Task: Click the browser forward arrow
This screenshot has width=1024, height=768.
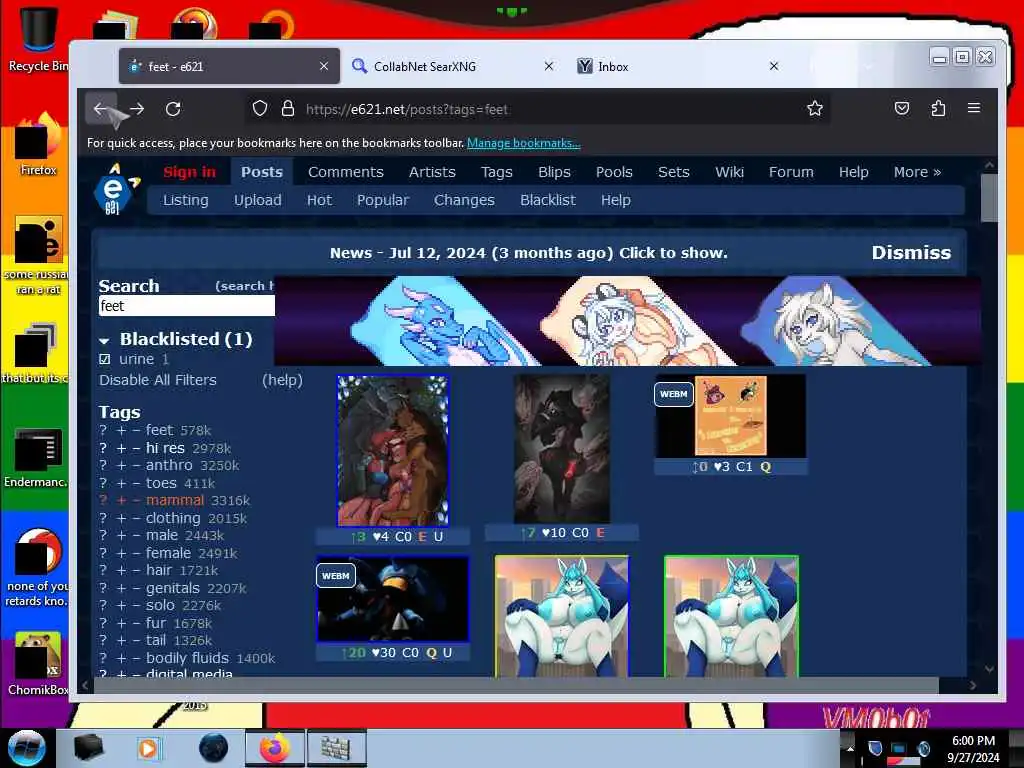Action: tap(136, 108)
